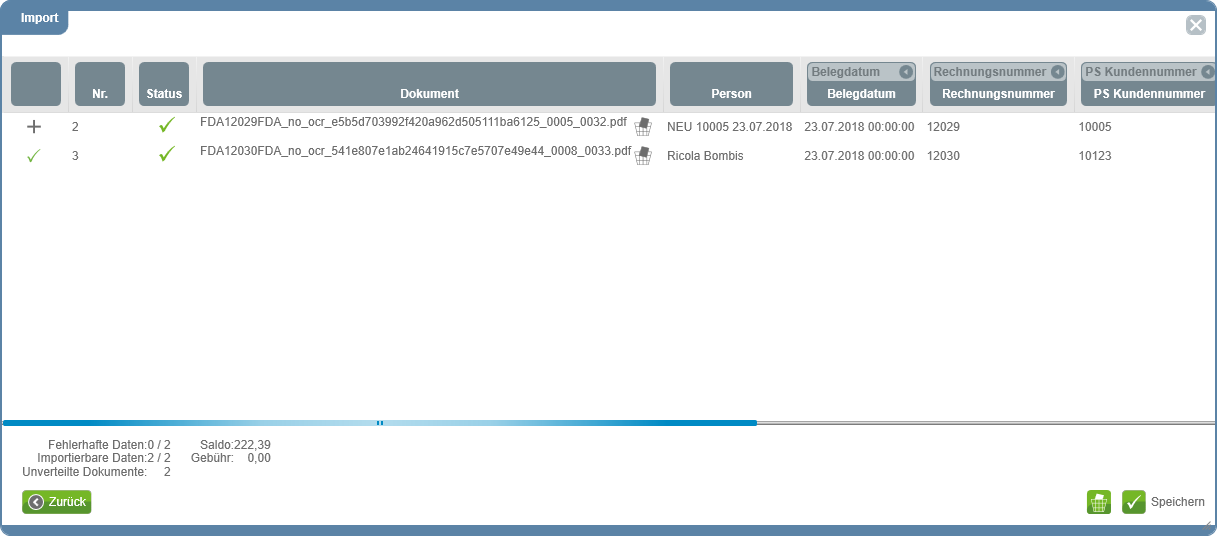Click green status checkmark in row 2

166,126
